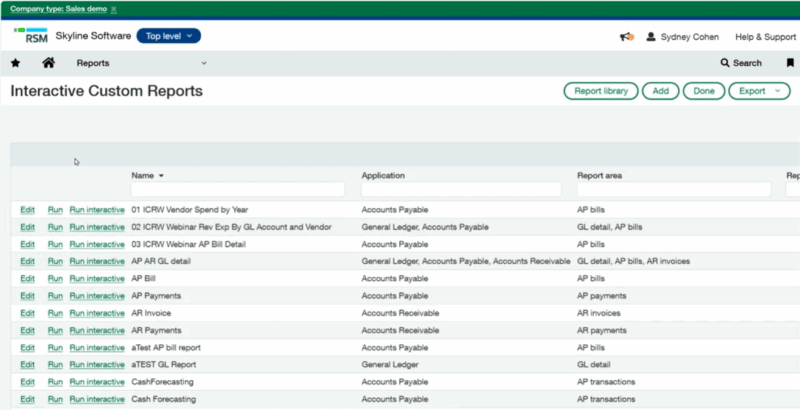The image size is (800, 410).
Task: Run interactive the AP Bill report
Action: 97,278
